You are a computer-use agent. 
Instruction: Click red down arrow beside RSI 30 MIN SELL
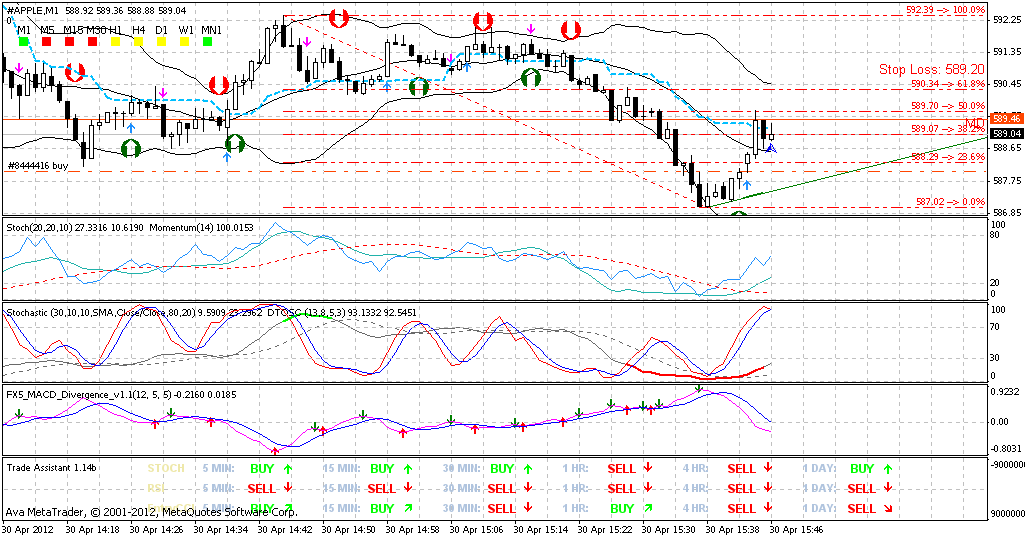[528, 488]
